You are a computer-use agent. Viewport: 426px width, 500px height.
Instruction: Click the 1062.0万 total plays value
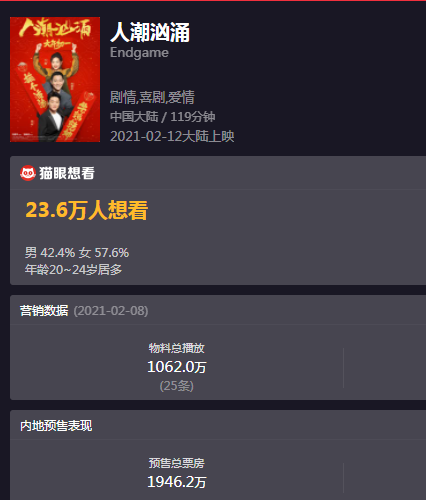177,367
